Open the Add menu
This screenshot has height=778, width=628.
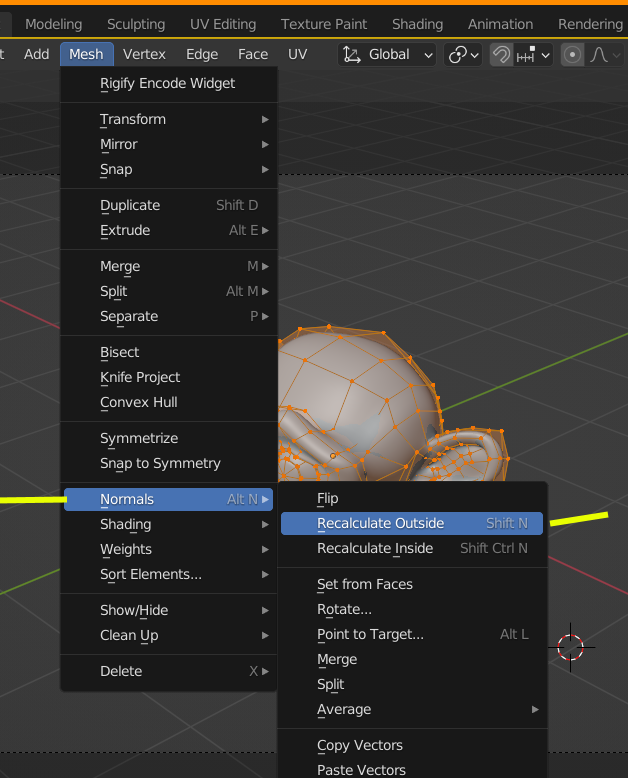[x=37, y=54]
